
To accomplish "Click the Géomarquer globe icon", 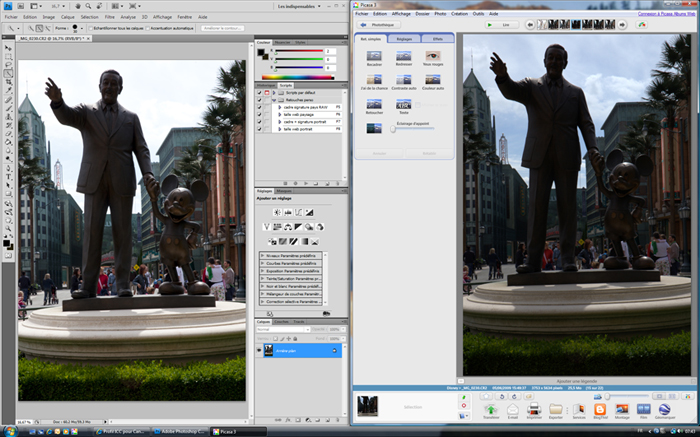I will 665,409.
